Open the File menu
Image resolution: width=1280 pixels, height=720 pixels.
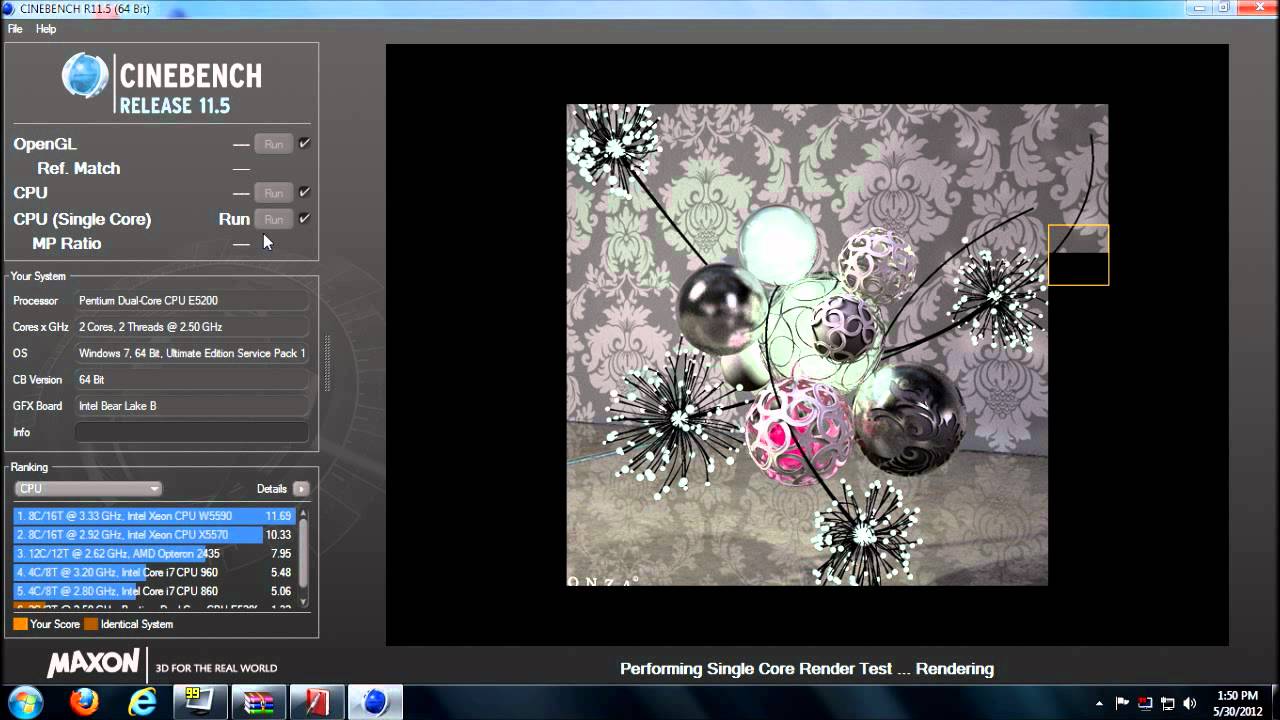[x=15, y=29]
